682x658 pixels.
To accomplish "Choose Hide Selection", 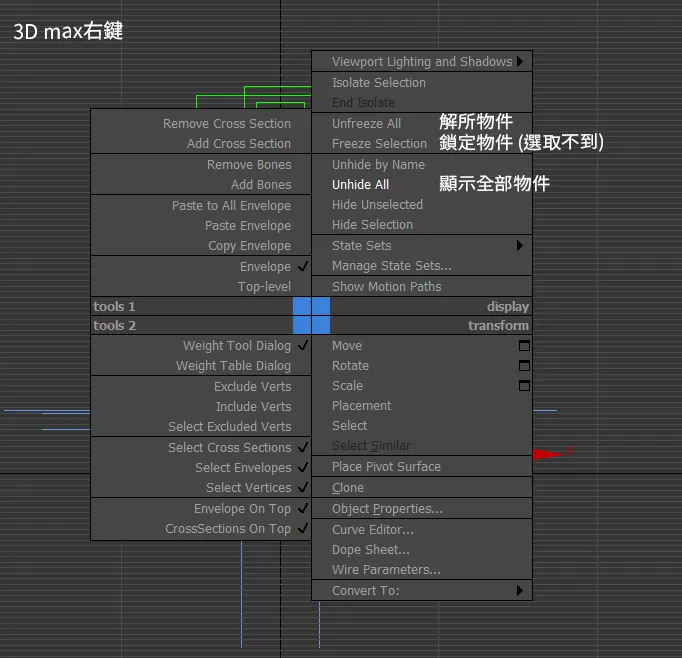I will coord(422,225).
